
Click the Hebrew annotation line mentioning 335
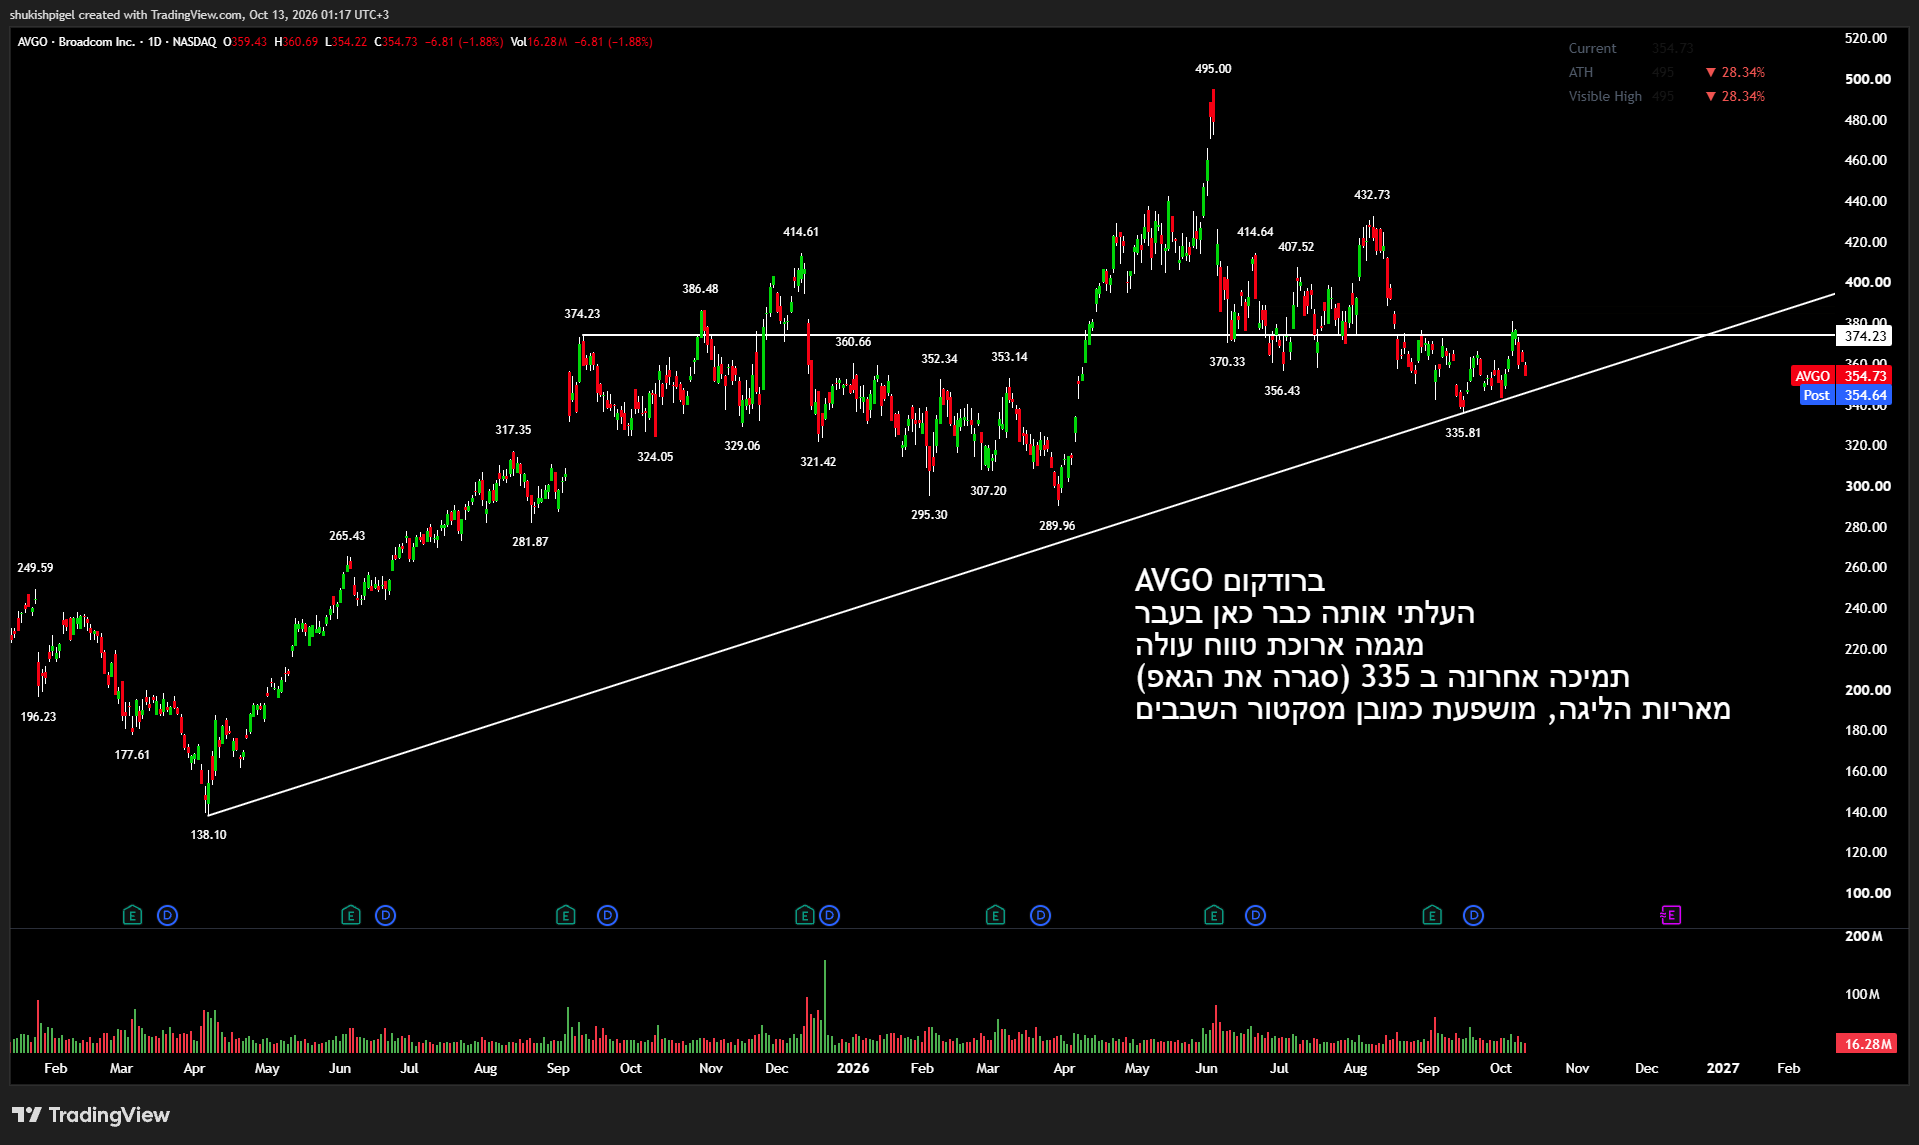click(x=1383, y=677)
